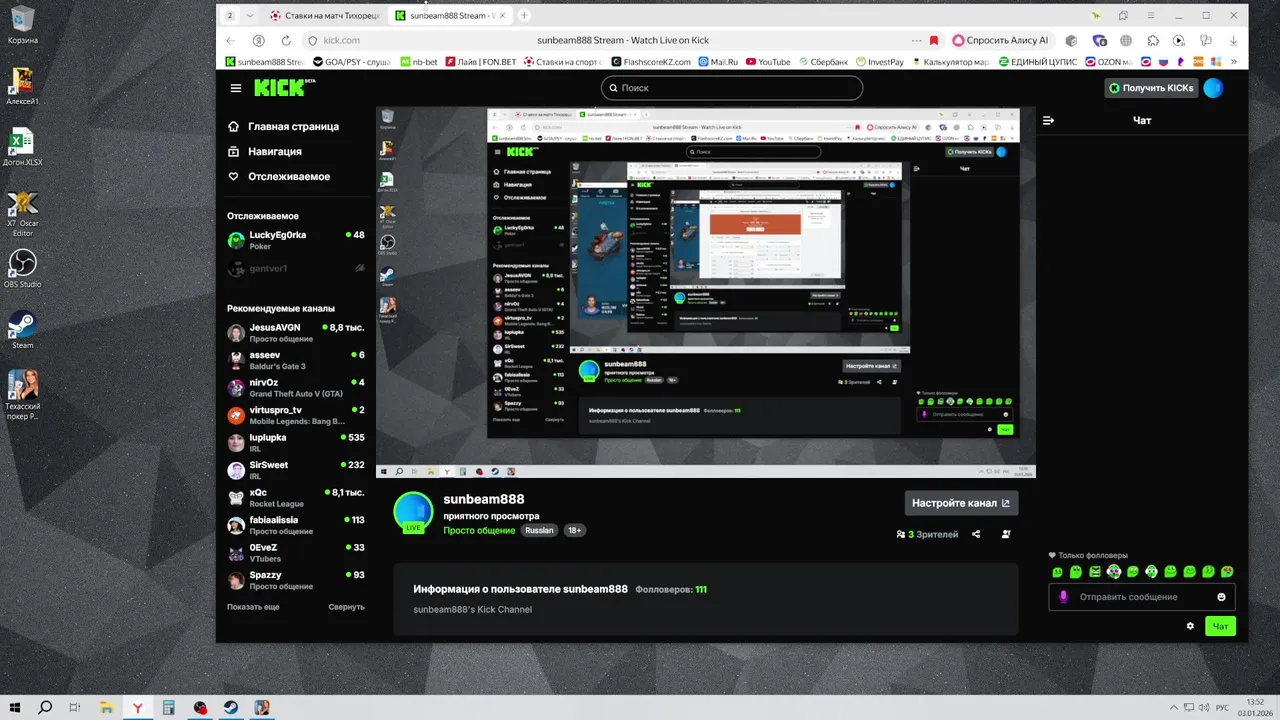The width and height of the screenshot is (1280, 720).
Task: Open SirSweet recommended channel
Action: coord(296,470)
